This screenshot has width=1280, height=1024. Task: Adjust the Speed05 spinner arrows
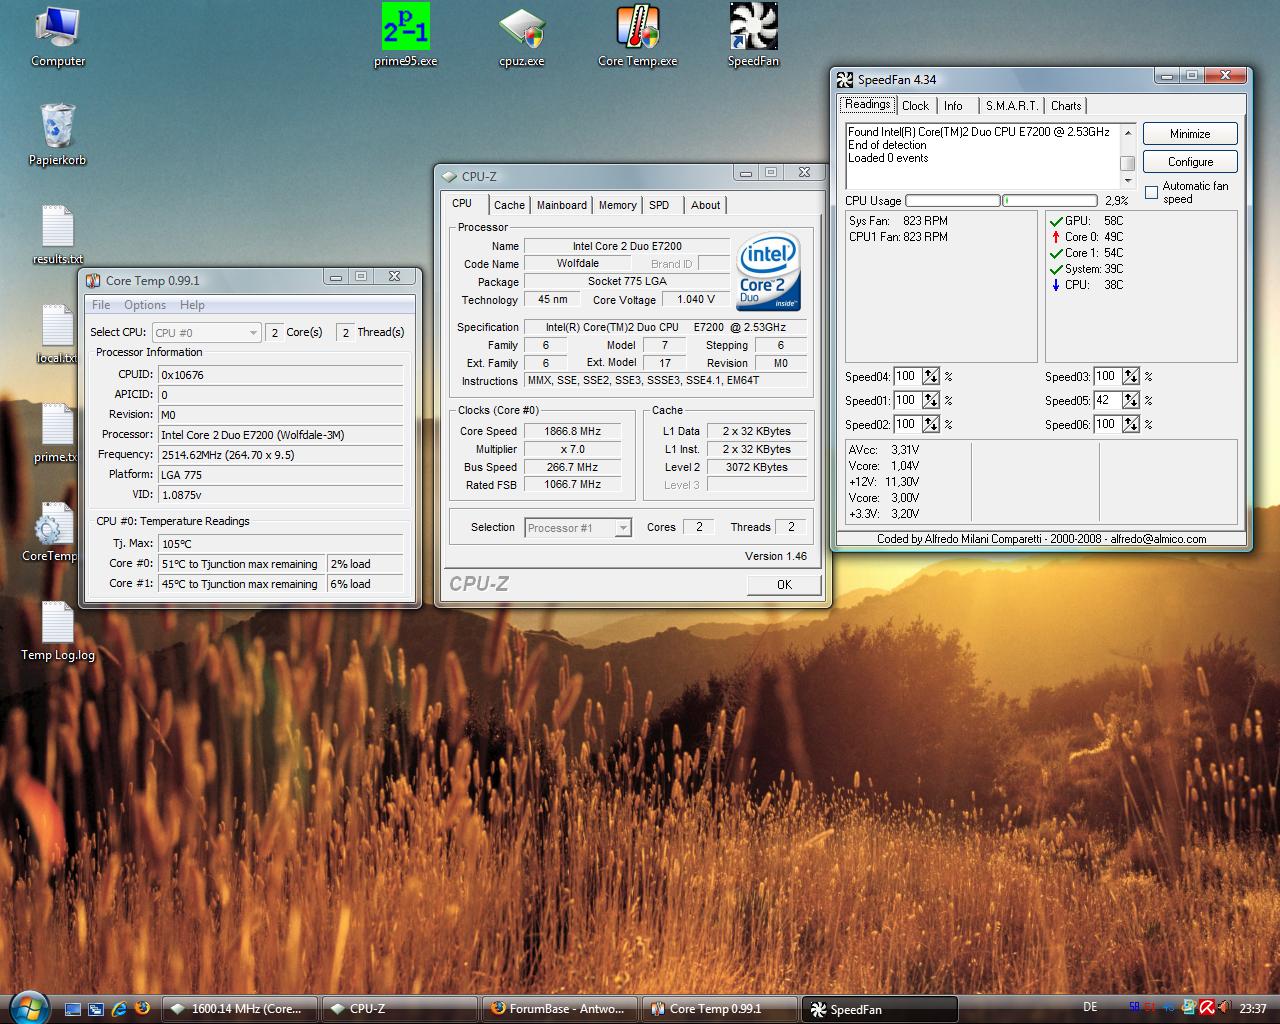coord(1131,401)
